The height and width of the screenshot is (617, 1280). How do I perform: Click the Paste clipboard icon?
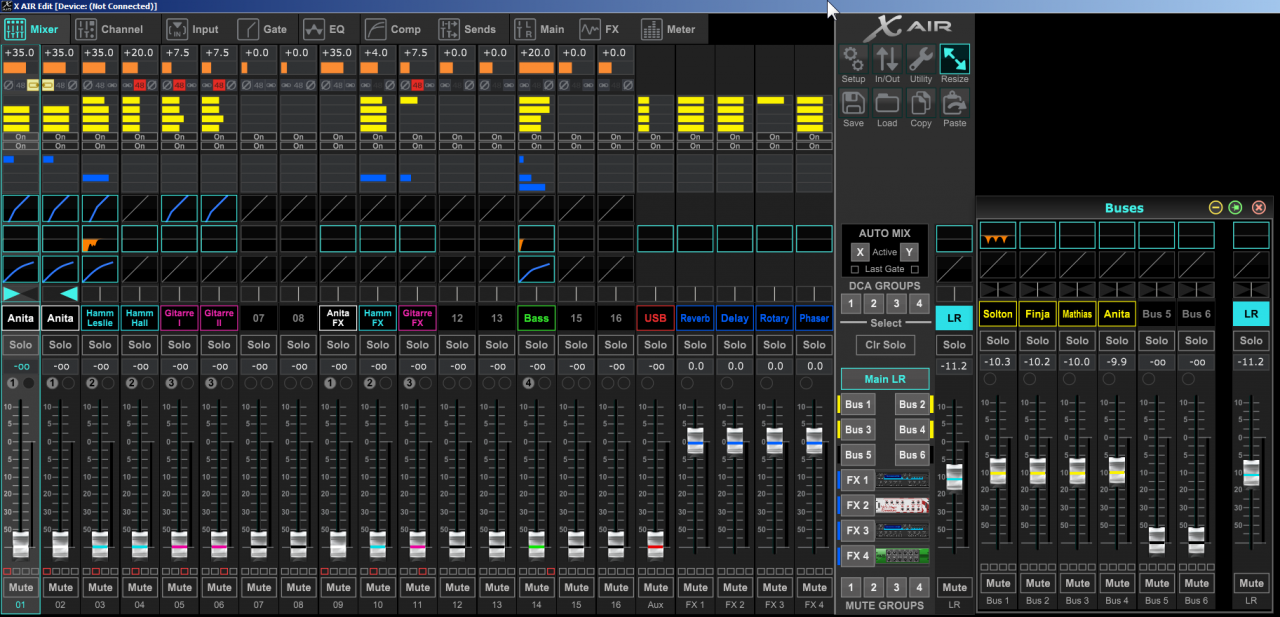tap(955, 102)
